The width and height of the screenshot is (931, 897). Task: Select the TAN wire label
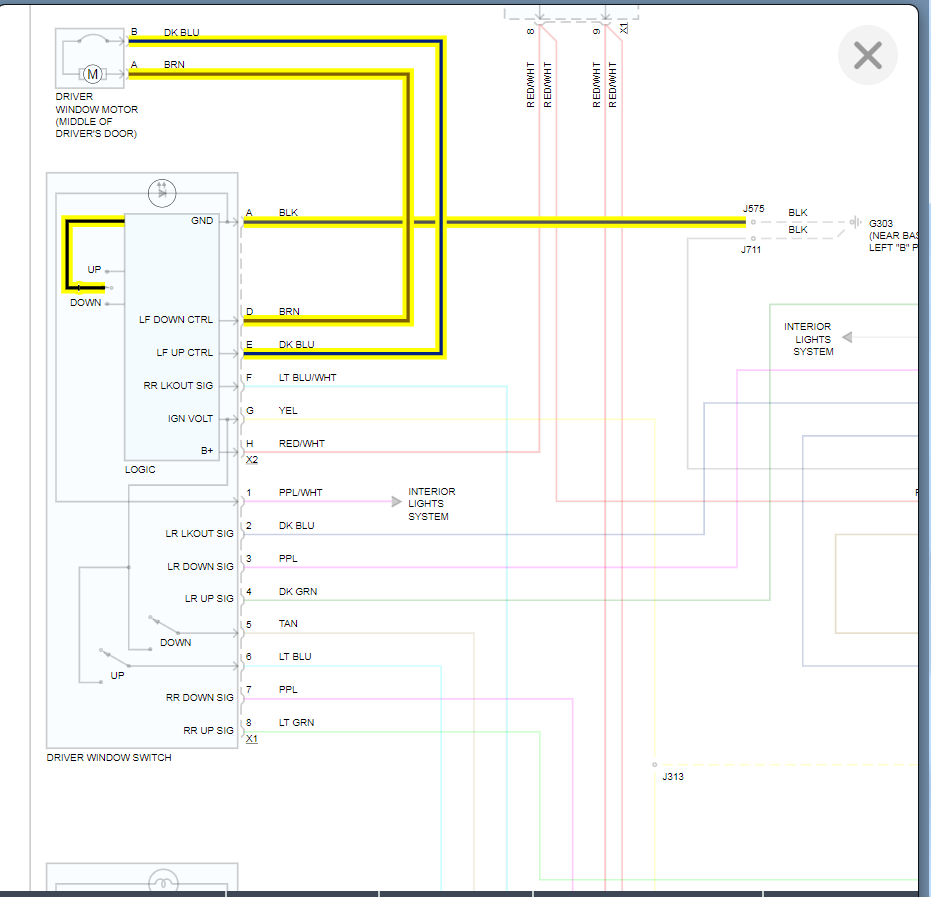coord(288,623)
